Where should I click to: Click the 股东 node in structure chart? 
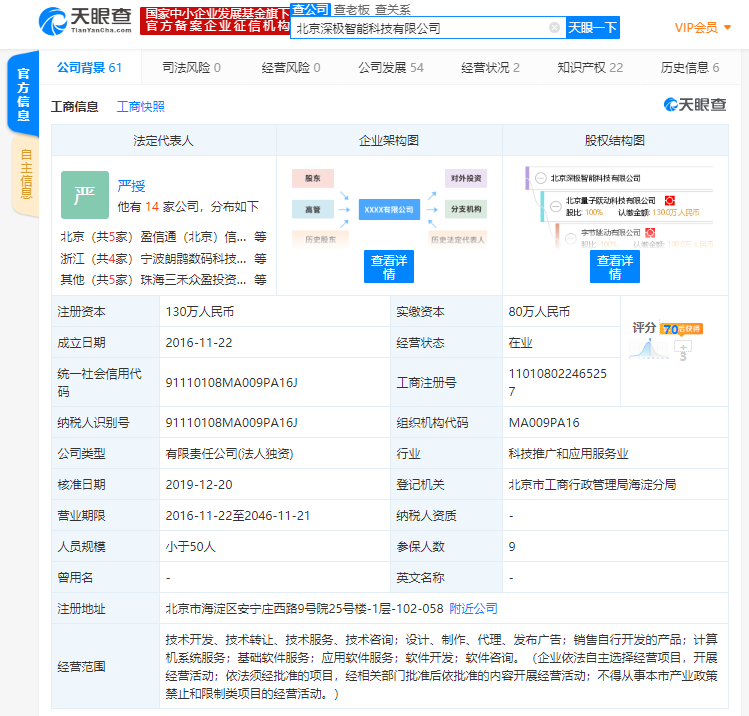[x=313, y=178]
